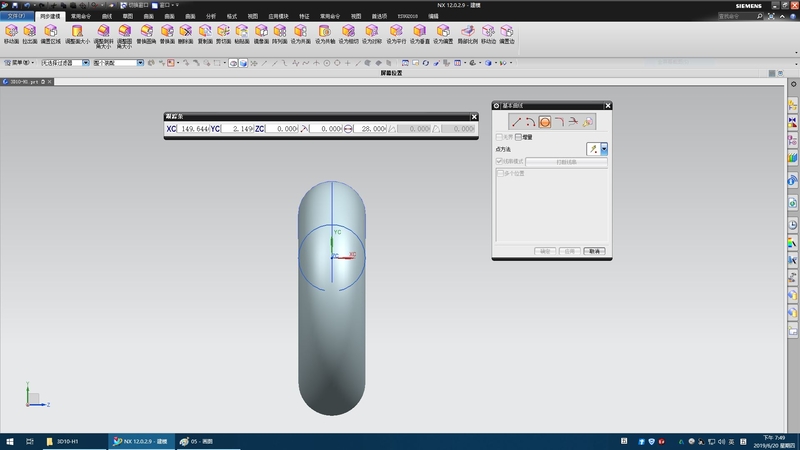Select the Arc tool in Basic Curves dialog
This screenshot has height=450, width=800.
(x=531, y=122)
